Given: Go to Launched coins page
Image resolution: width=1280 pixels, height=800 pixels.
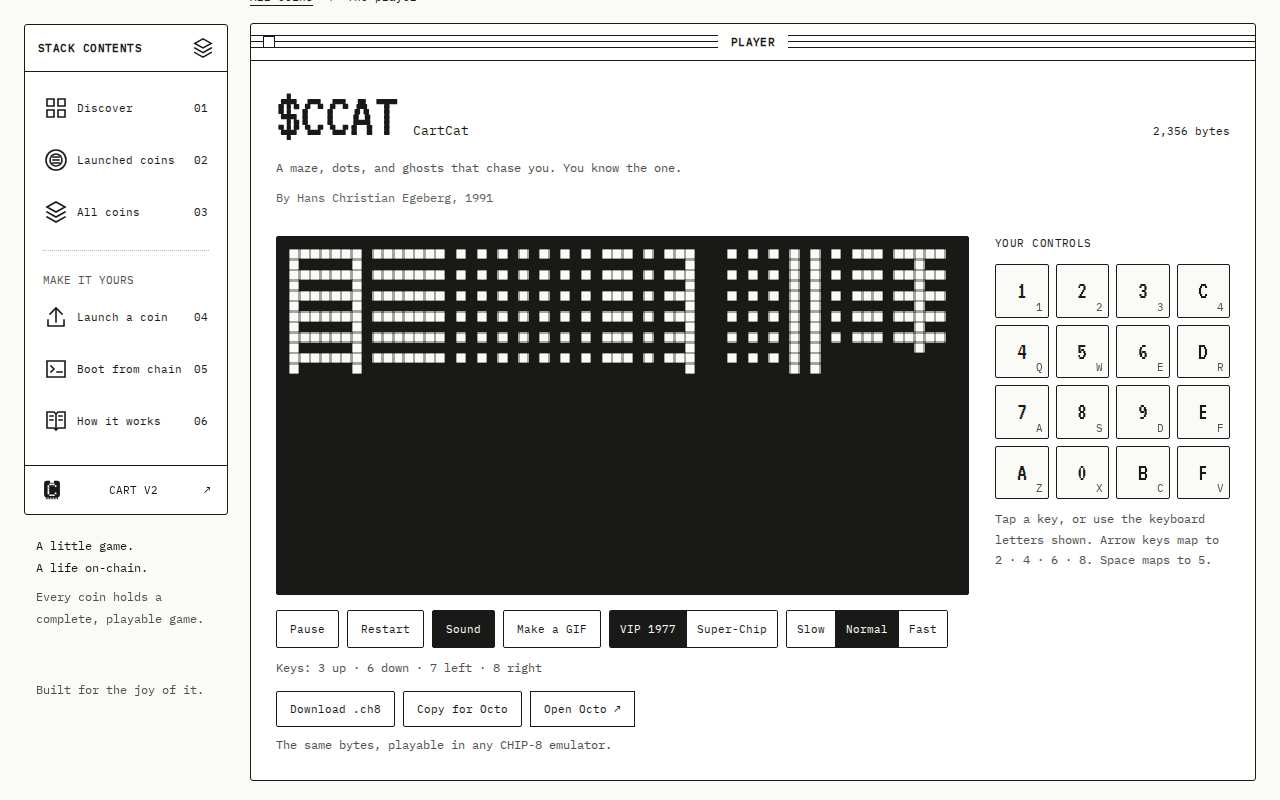Looking at the screenshot, I should (127, 160).
